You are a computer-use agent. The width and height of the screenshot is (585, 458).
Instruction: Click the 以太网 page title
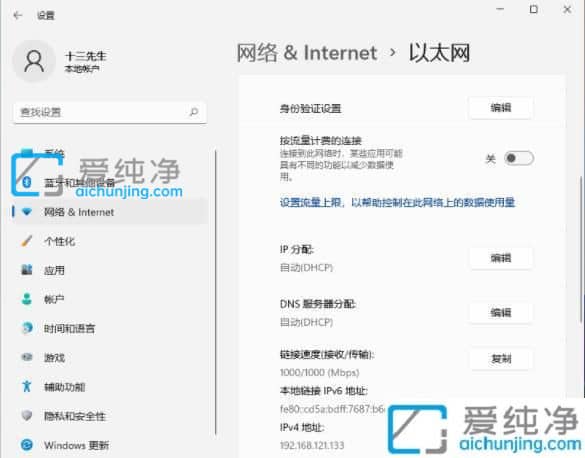click(x=439, y=53)
